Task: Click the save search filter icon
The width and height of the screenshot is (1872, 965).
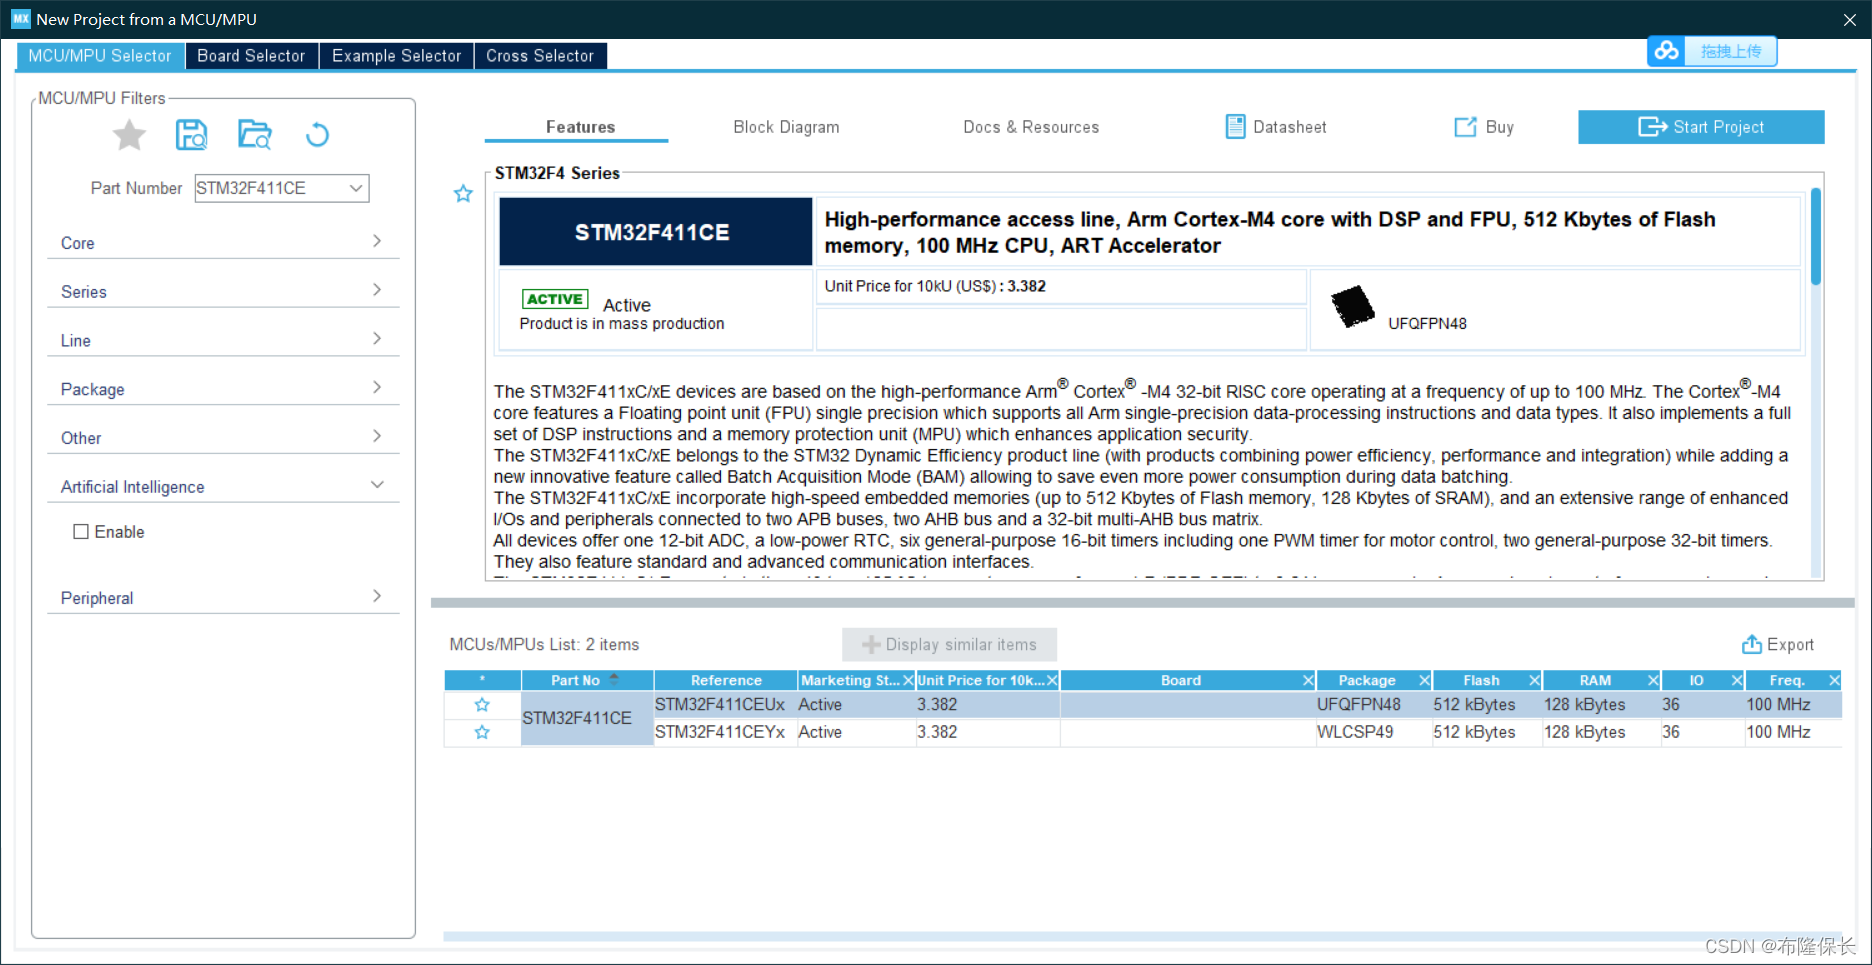Action: (x=191, y=135)
